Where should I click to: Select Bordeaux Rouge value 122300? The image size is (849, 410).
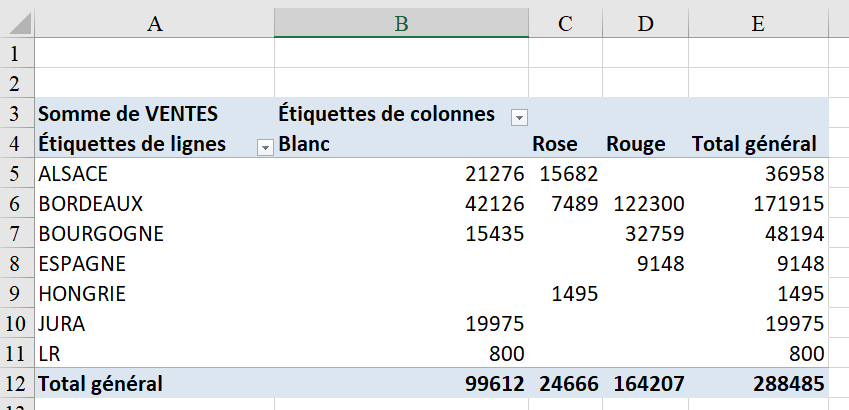[650, 204]
